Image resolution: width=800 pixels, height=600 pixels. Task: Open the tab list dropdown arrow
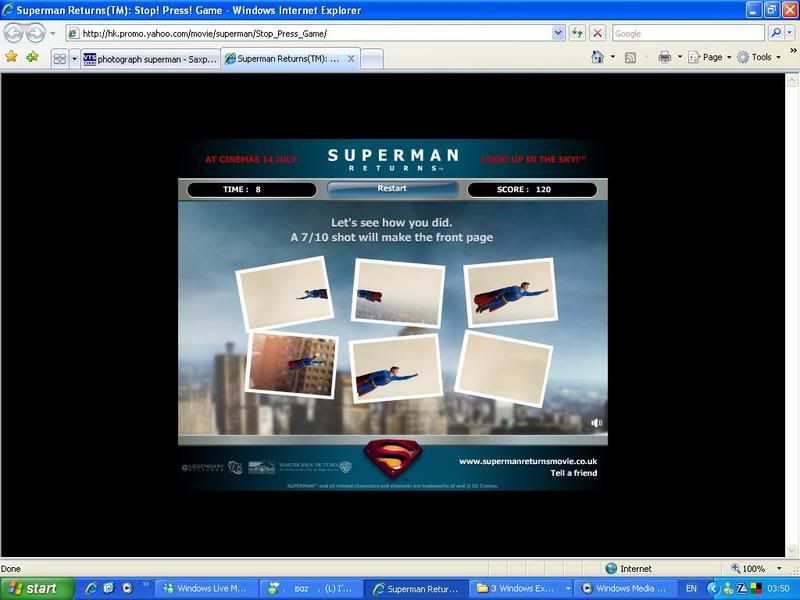pyautogui.click(x=74, y=59)
